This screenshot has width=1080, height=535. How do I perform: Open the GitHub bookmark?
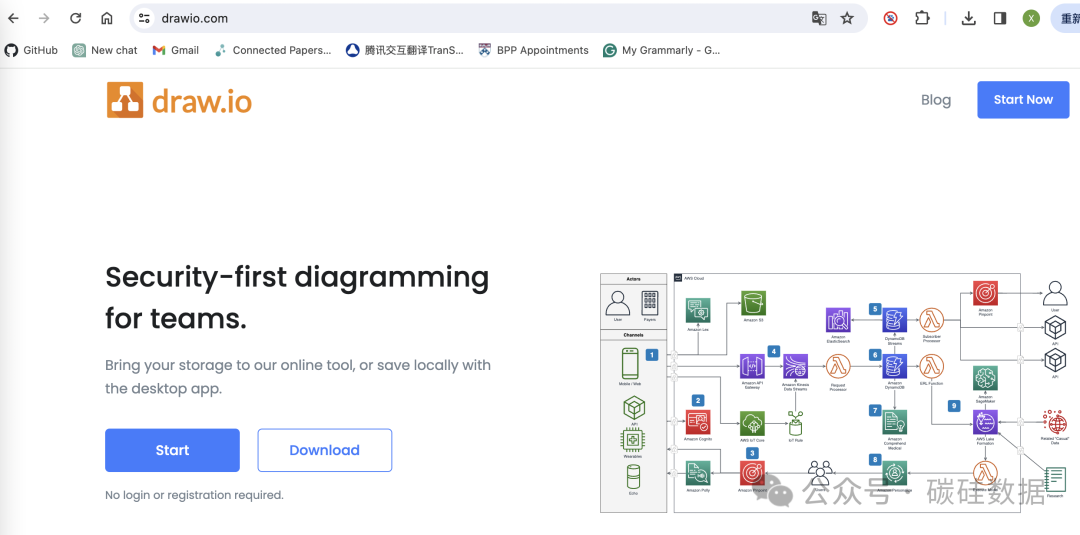click(x=31, y=50)
